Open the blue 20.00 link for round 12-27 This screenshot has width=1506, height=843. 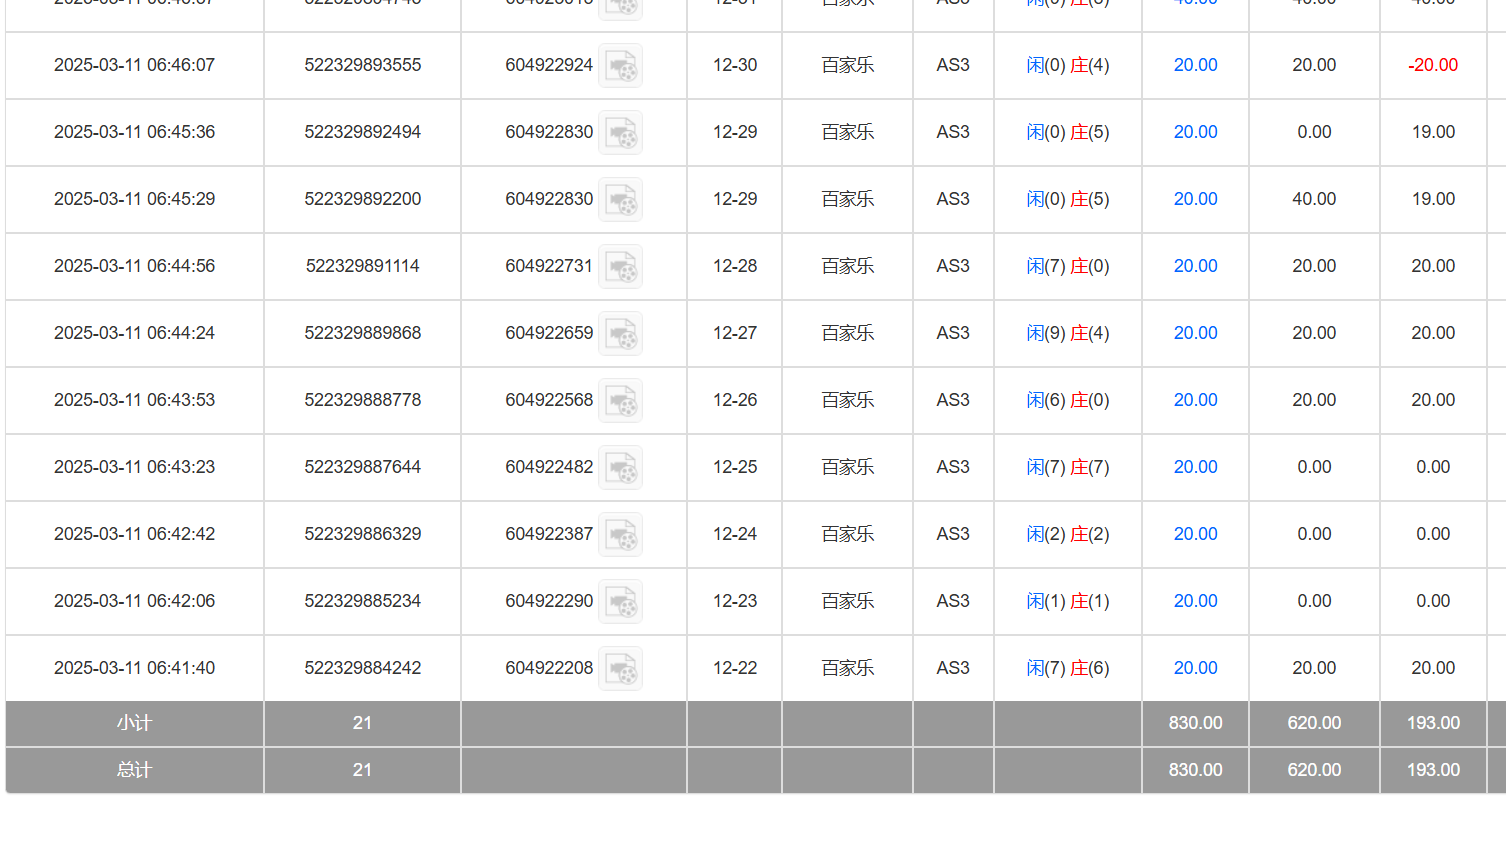tap(1195, 333)
